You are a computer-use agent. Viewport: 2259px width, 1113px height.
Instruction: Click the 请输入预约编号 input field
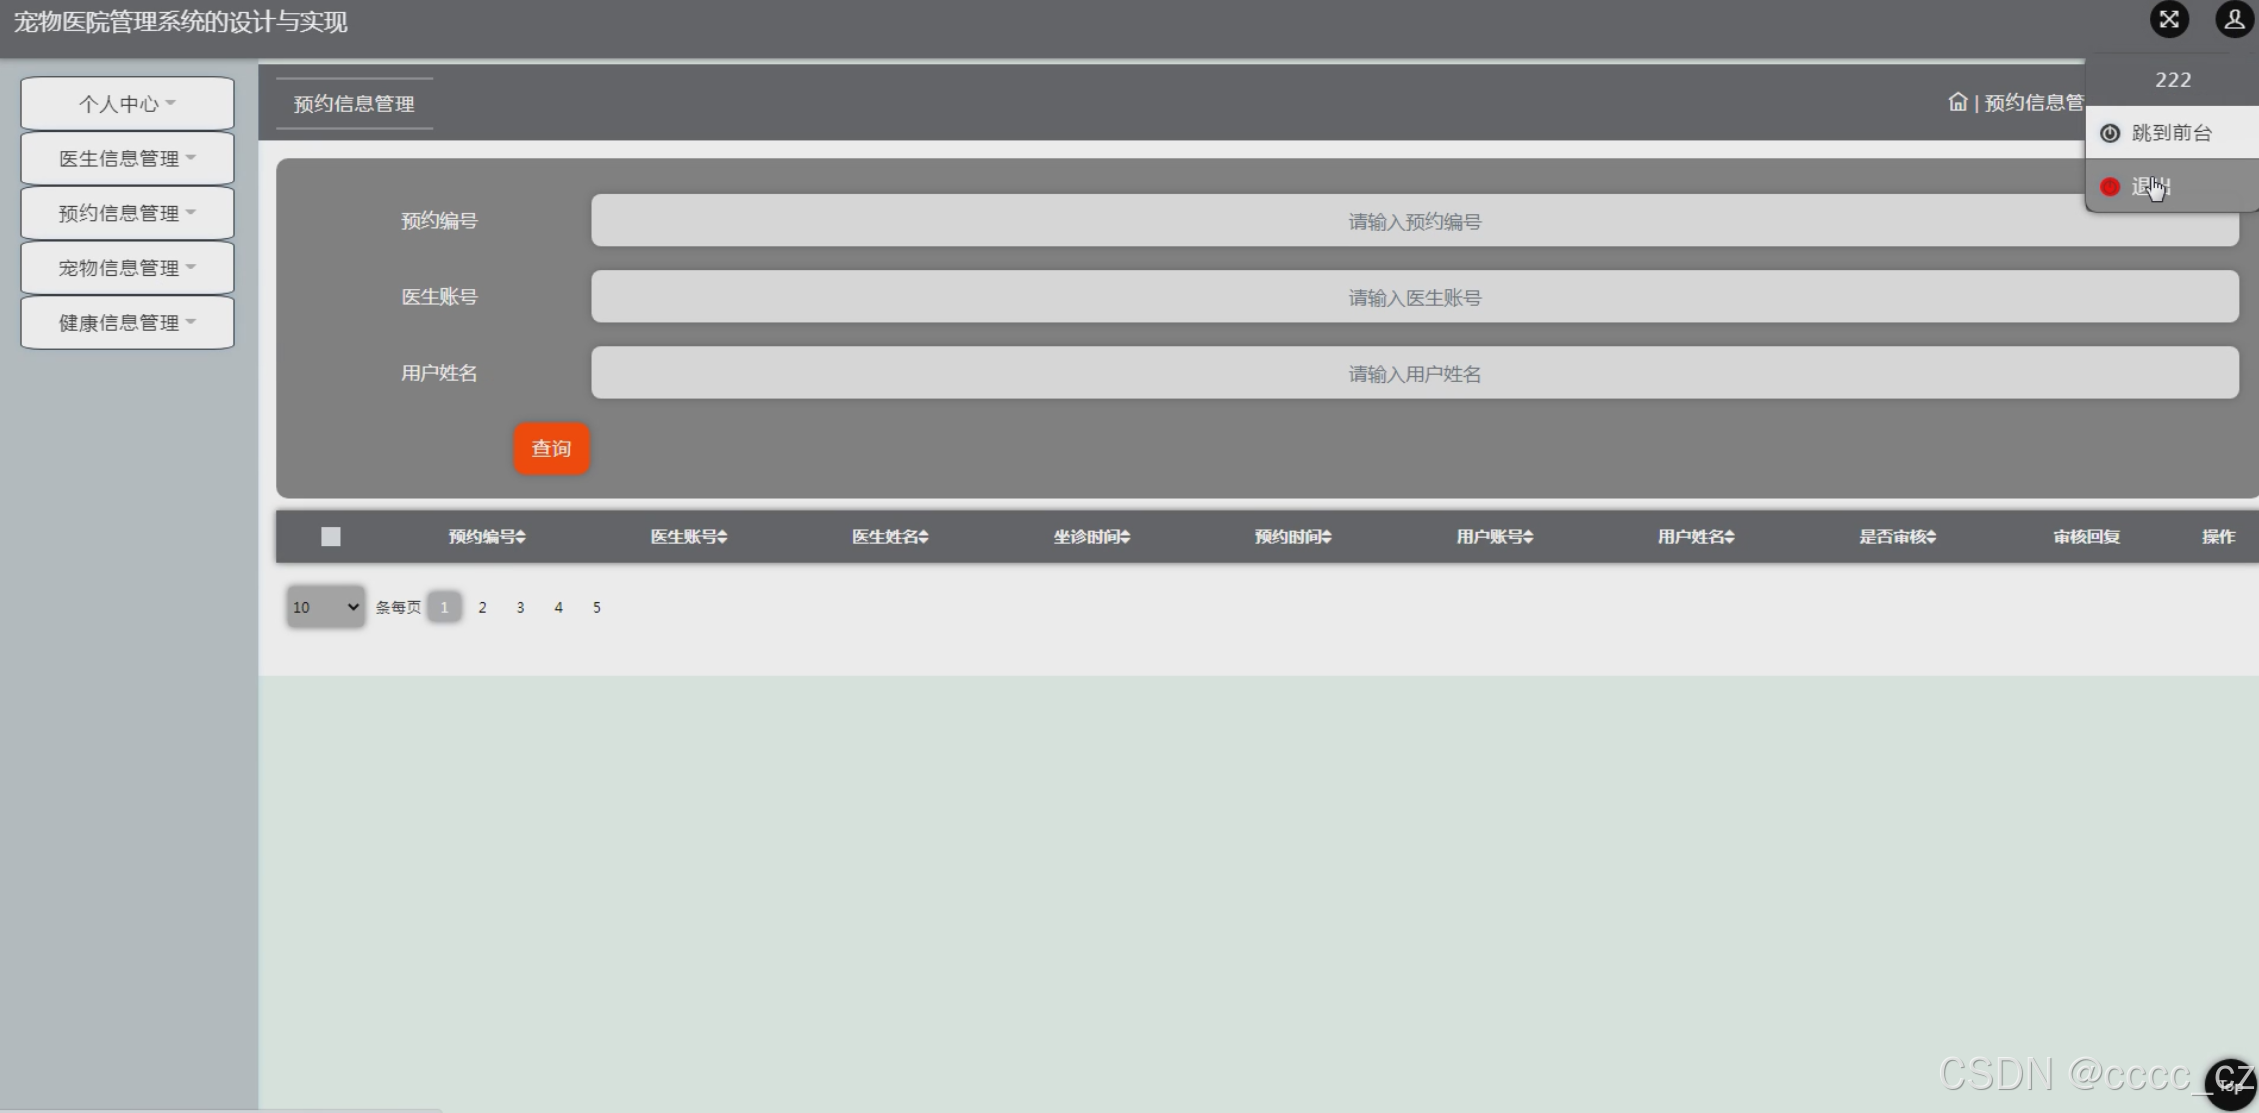click(1414, 221)
